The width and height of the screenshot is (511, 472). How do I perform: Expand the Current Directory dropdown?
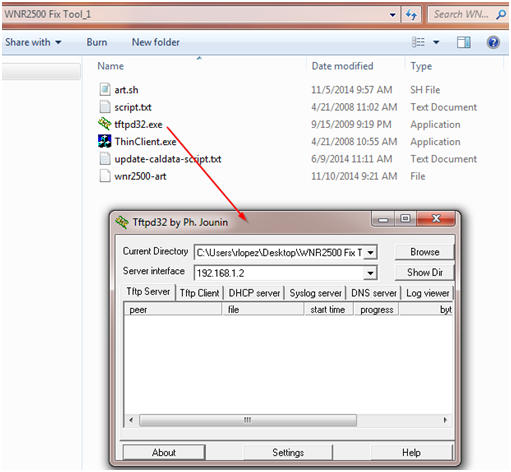(x=370, y=253)
